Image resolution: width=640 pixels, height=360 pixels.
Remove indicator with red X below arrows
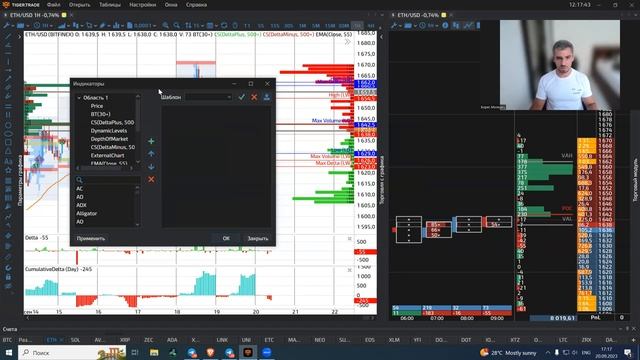[151, 179]
